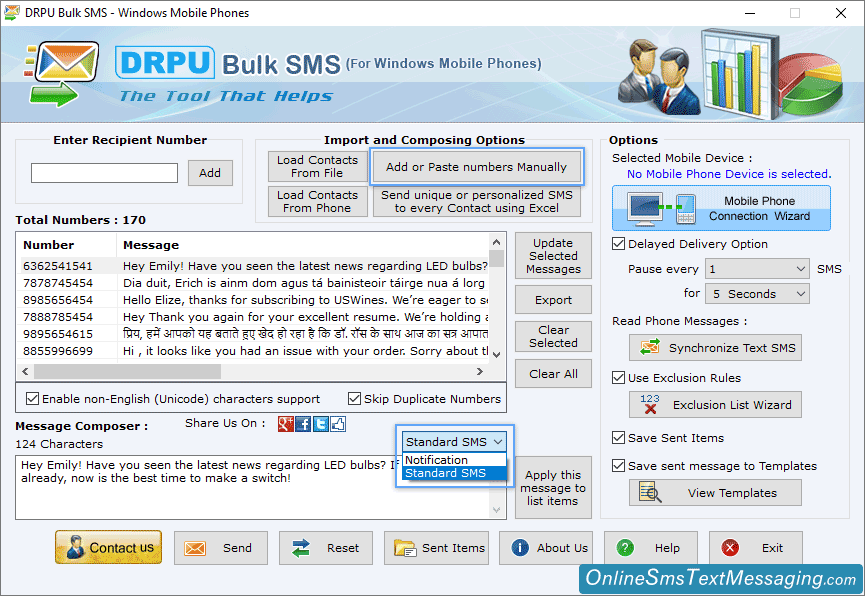The width and height of the screenshot is (865, 596).
Task: Click the Export button
Action: 553,300
